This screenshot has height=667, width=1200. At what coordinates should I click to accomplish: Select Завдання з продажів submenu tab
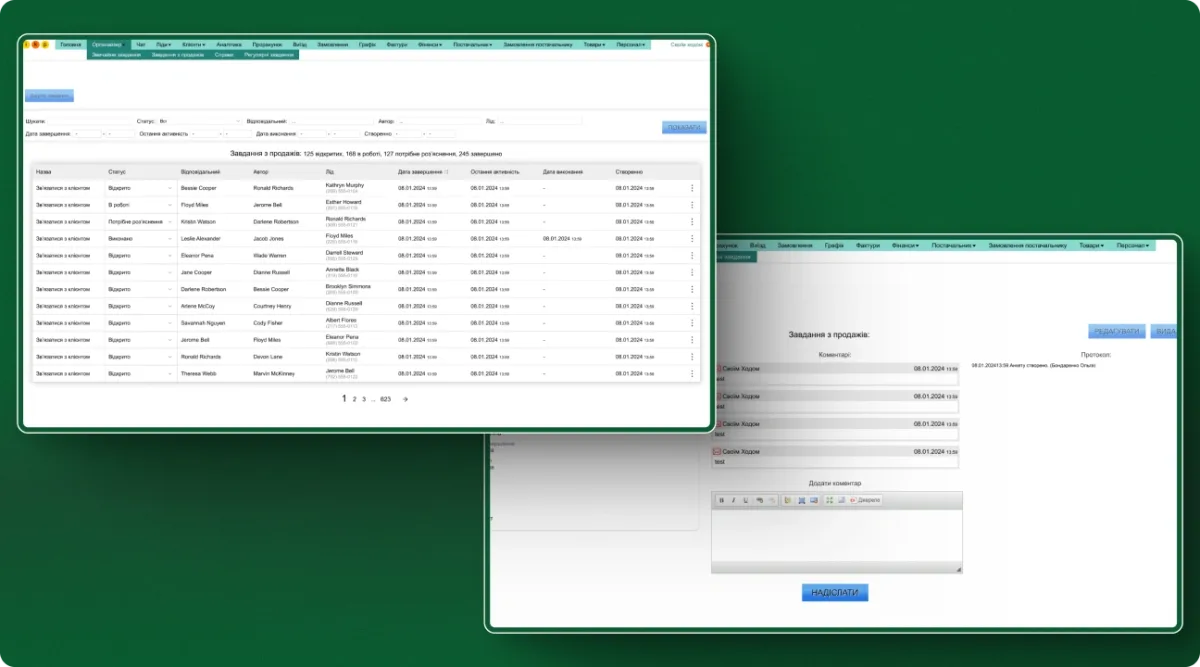(x=179, y=55)
